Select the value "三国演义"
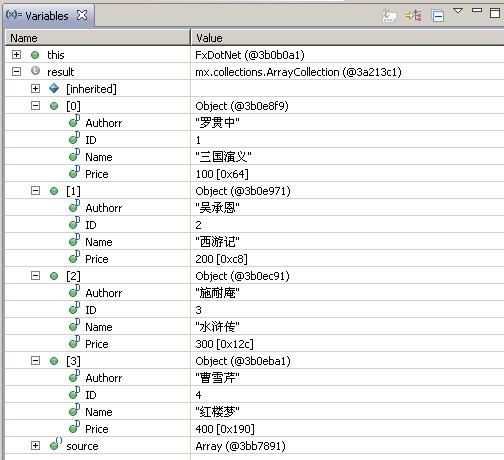Image resolution: width=504 pixels, height=460 pixels. pyautogui.click(x=223, y=157)
